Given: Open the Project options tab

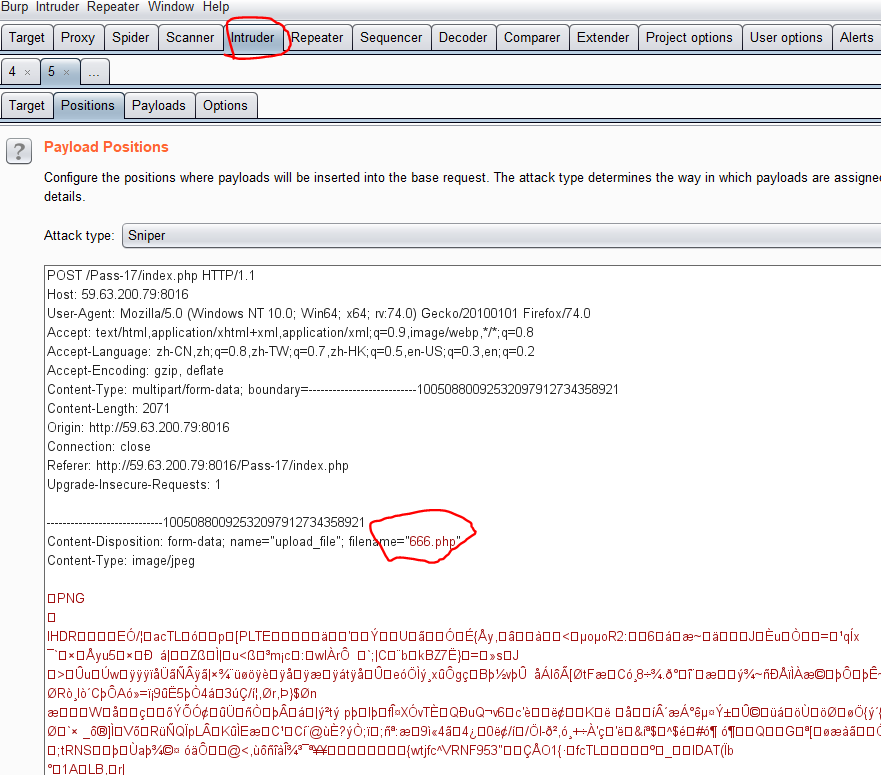Looking at the screenshot, I should pyautogui.click(x=689, y=38).
